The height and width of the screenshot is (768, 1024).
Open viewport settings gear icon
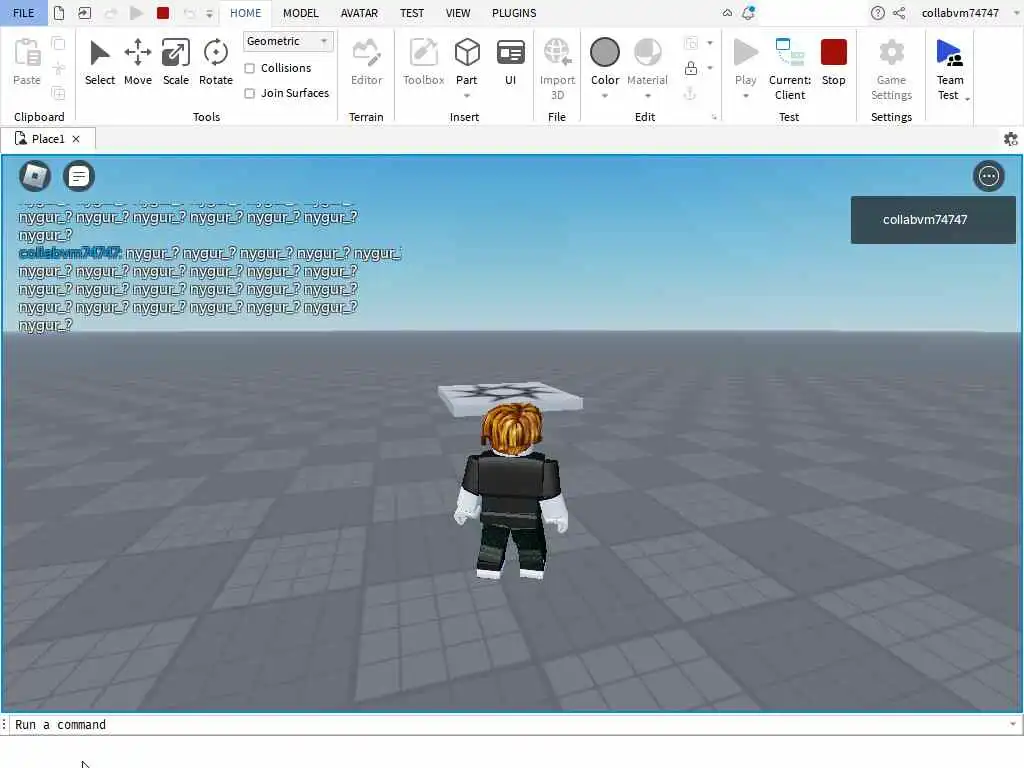click(x=1010, y=138)
